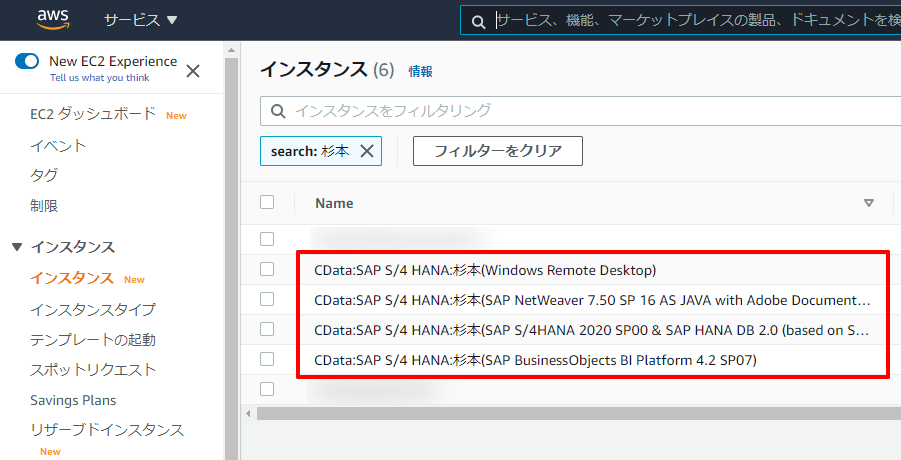Viewport: 901px width, 460px height.
Task: Click the magnifier icon in instance filter
Action: pyautogui.click(x=278, y=111)
